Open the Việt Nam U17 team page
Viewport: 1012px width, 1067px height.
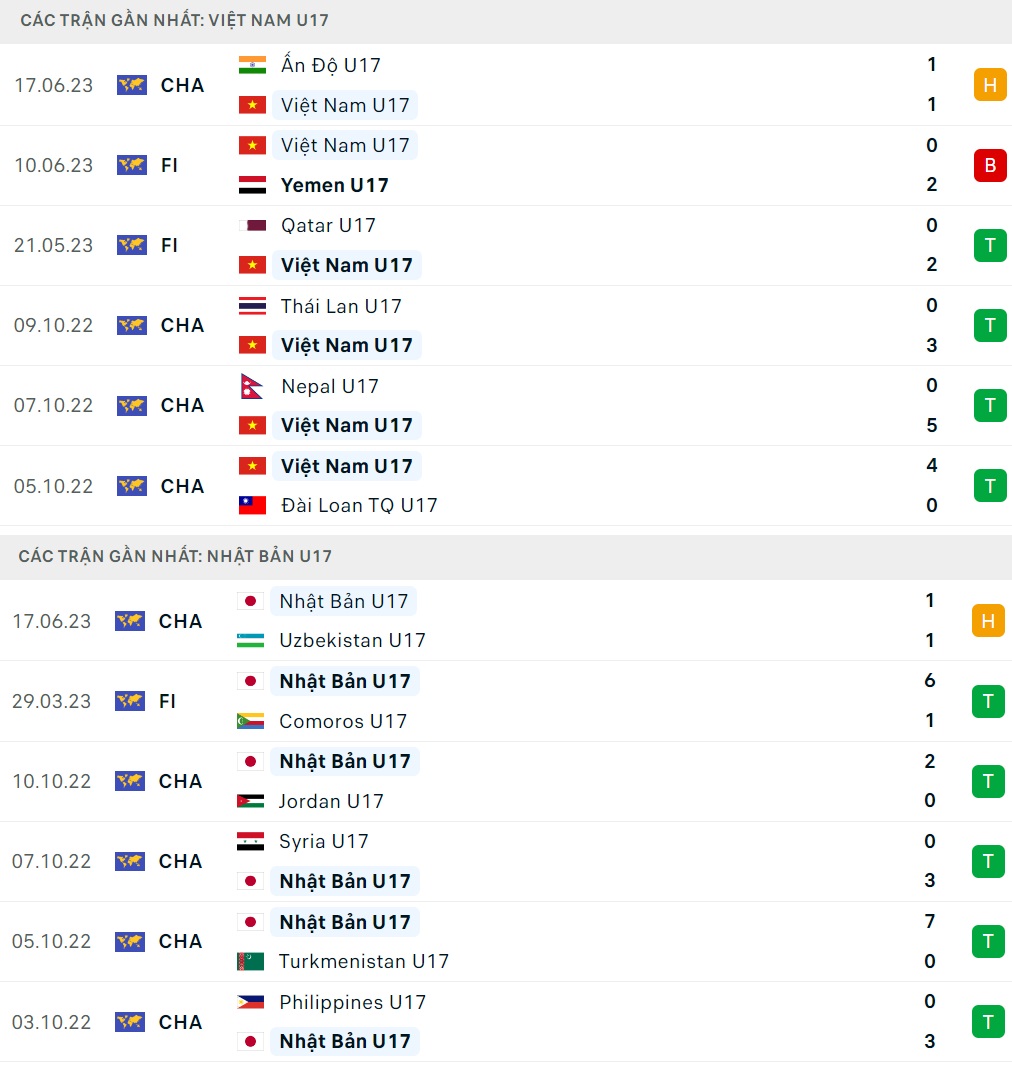coord(345,105)
